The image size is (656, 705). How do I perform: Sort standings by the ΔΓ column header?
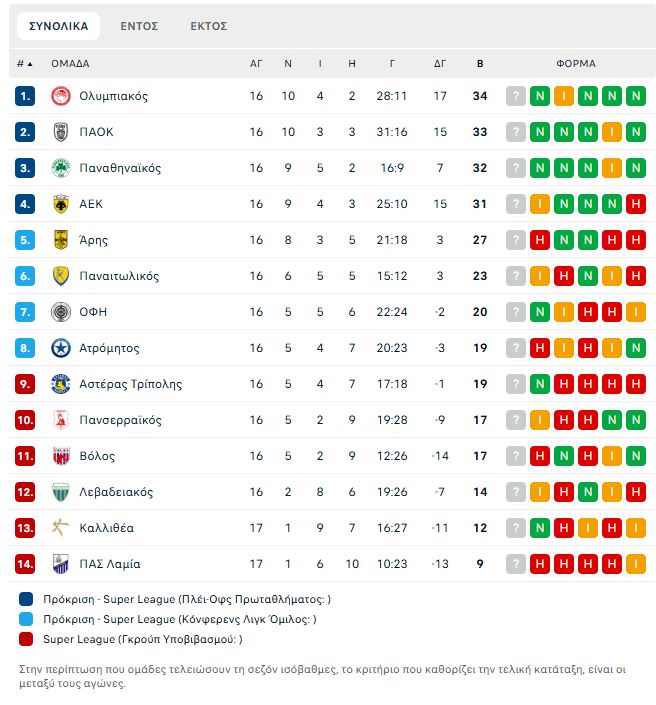[x=440, y=64]
